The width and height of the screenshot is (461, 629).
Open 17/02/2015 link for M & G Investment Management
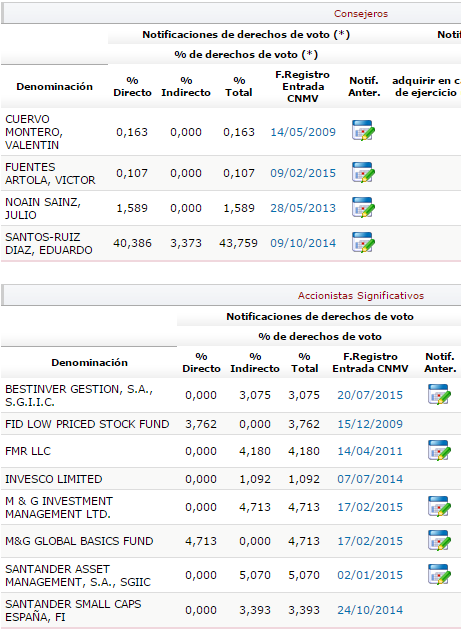[x=370, y=507]
